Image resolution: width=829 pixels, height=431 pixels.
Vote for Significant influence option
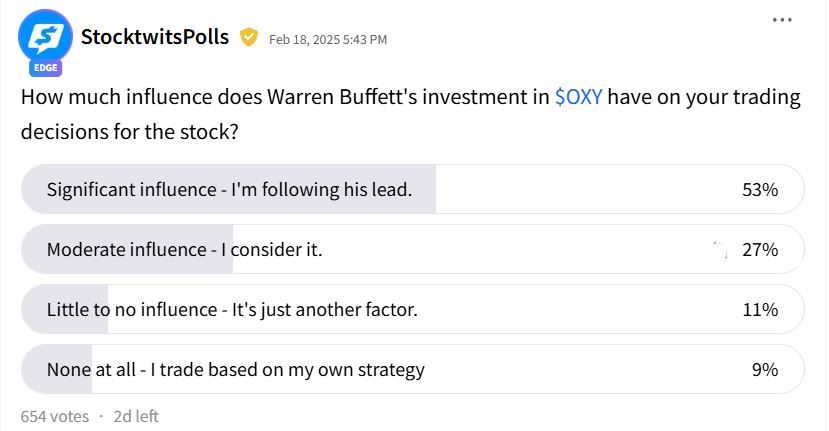click(x=412, y=189)
